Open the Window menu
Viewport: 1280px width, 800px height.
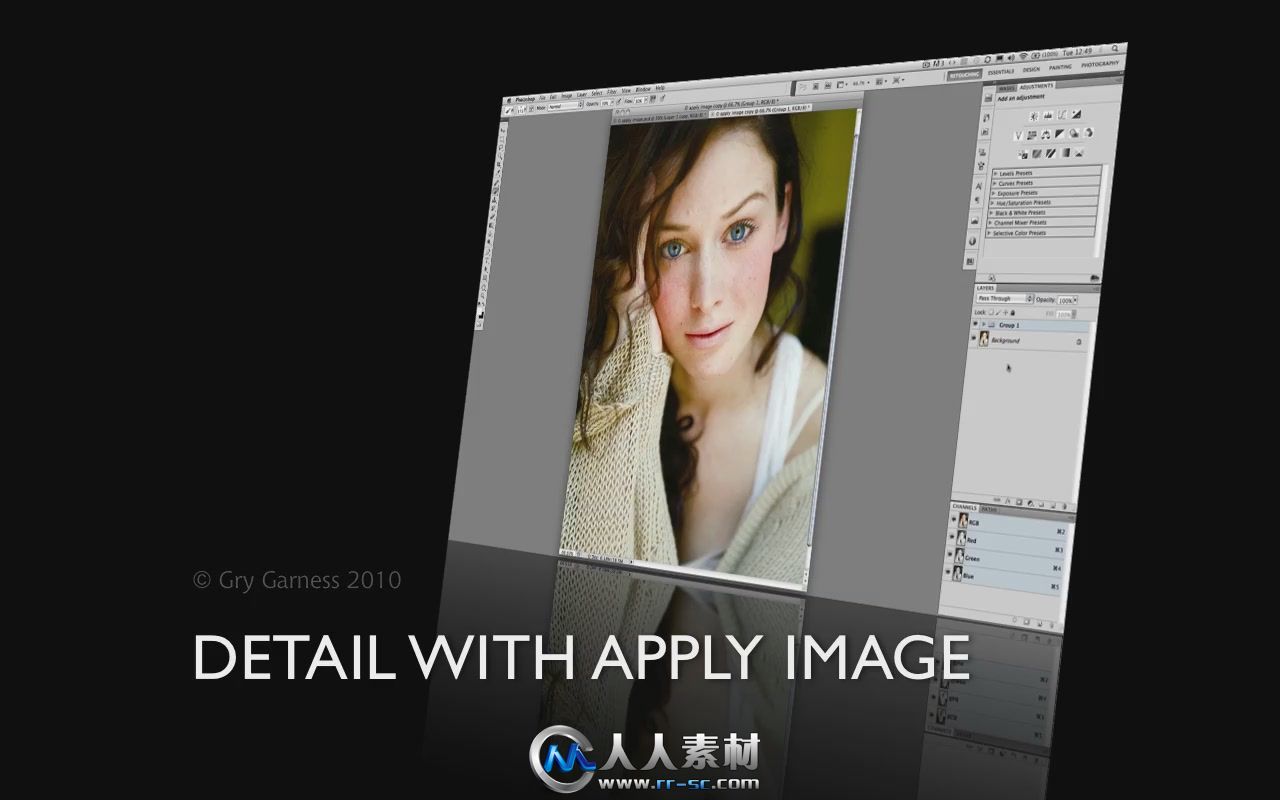point(643,89)
